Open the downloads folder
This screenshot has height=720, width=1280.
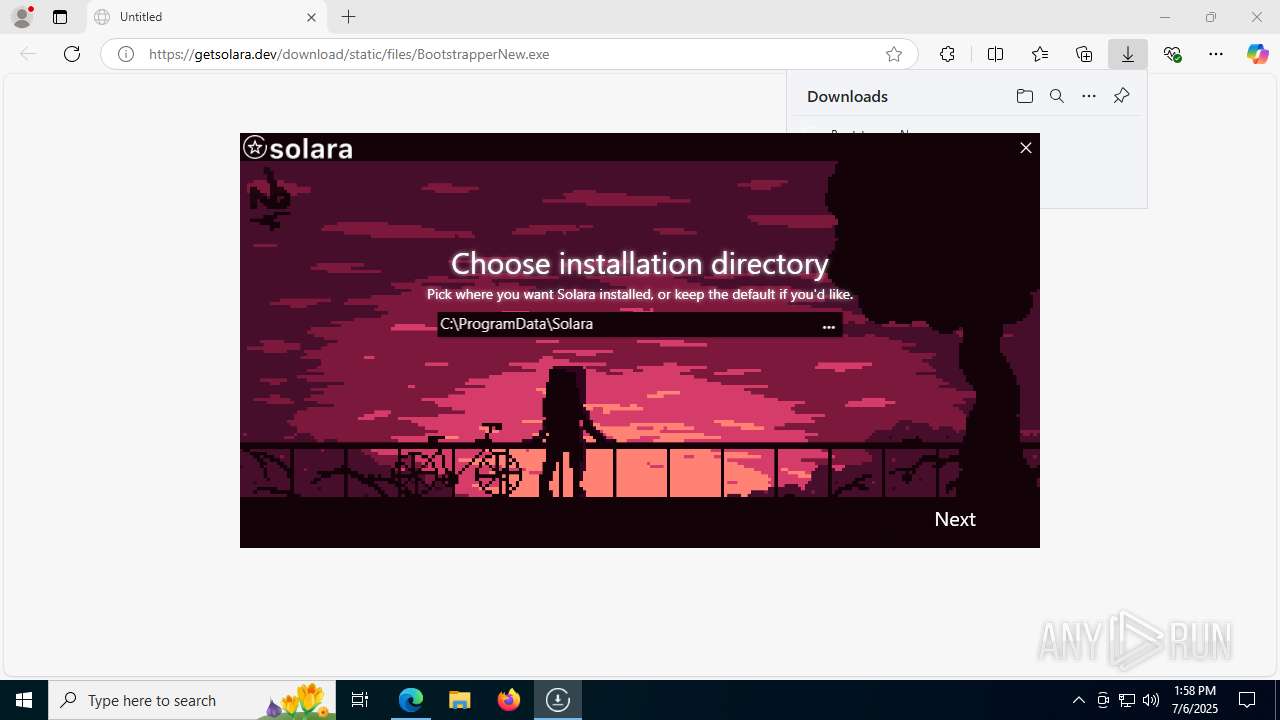[1025, 96]
